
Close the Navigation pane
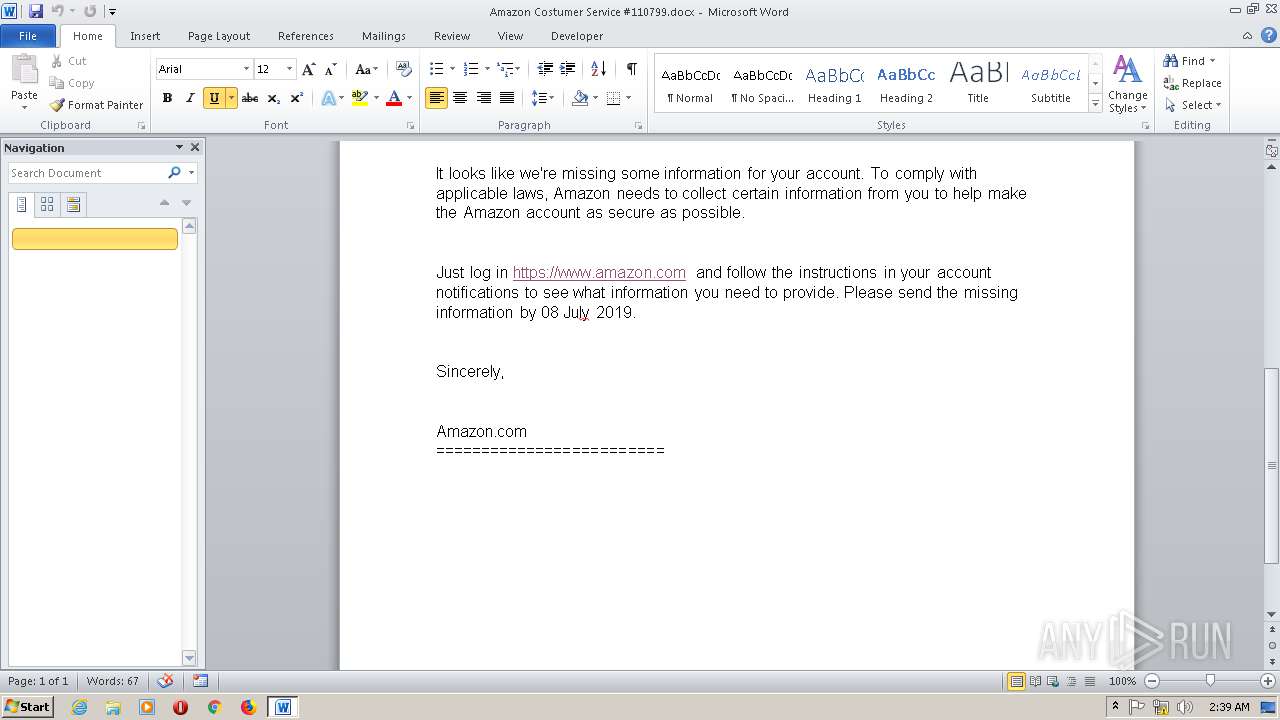195,147
